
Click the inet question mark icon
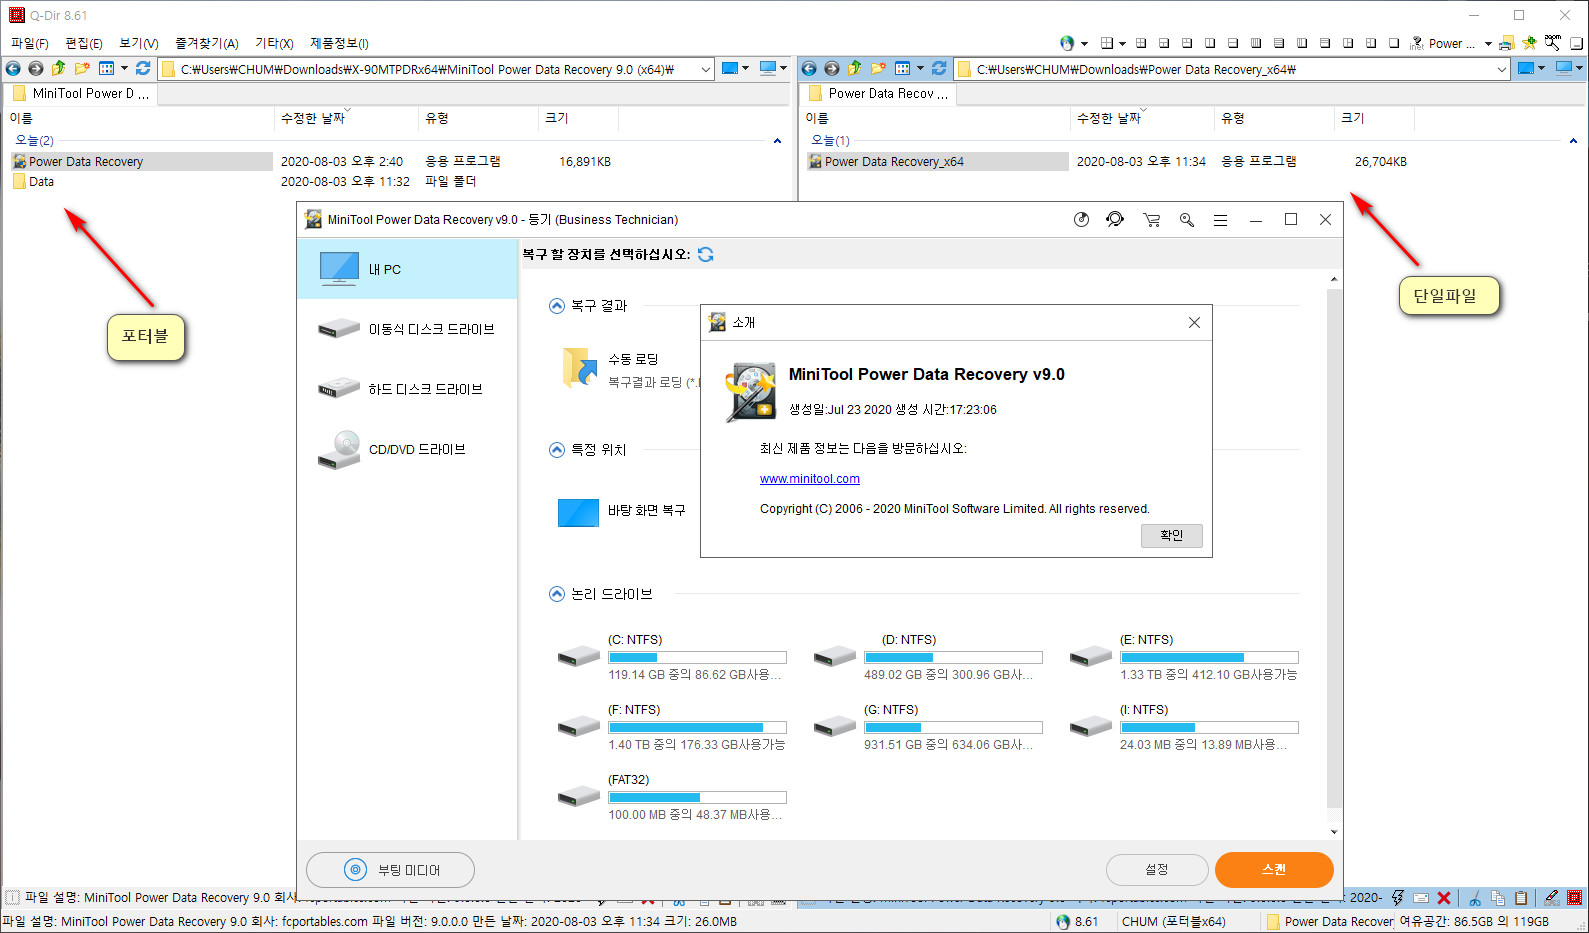pyautogui.click(x=1416, y=43)
